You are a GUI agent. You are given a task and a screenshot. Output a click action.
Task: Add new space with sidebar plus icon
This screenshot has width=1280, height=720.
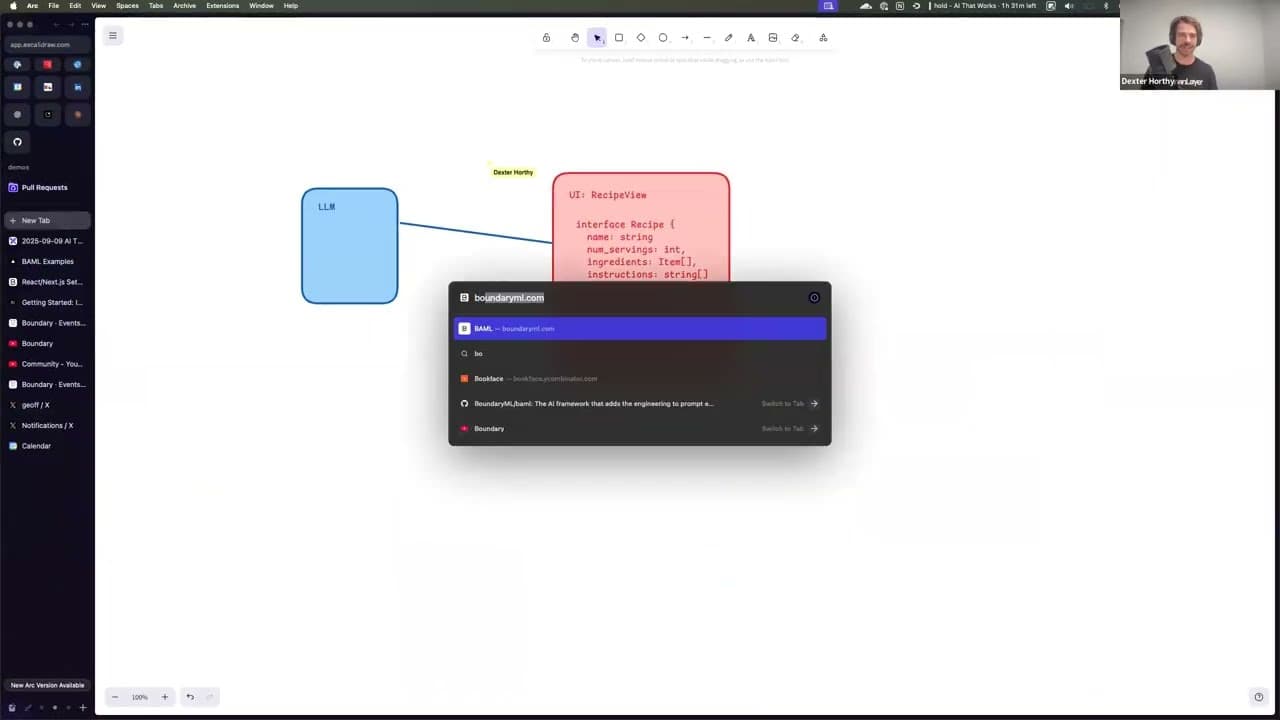tap(83, 708)
